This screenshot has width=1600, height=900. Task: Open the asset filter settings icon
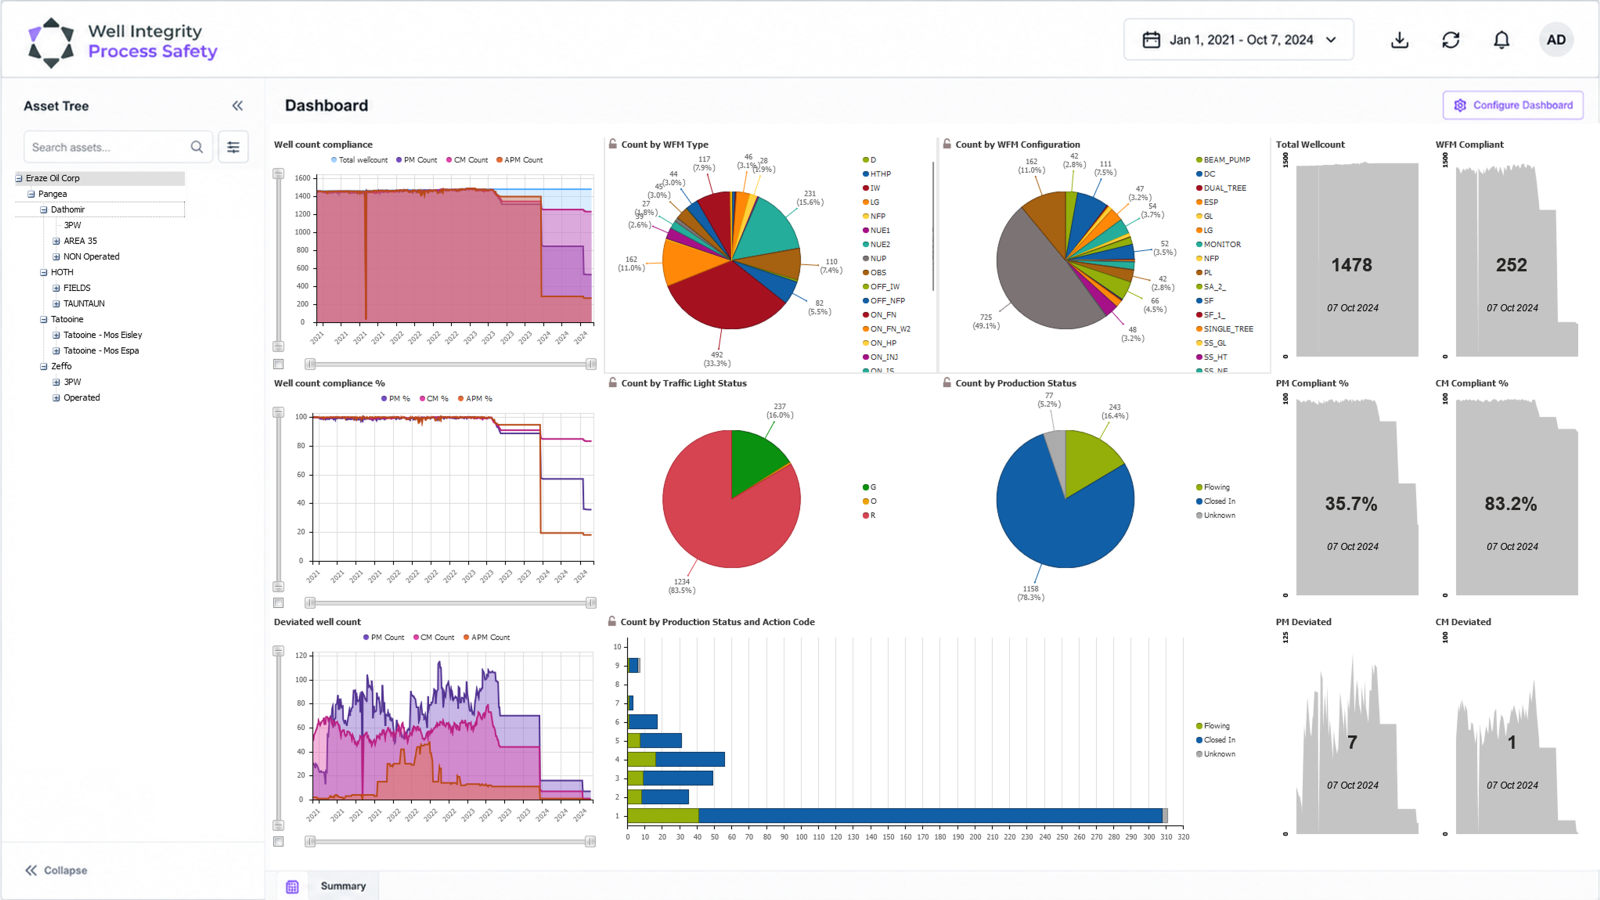pyautogui.click(x=233, y=147)
